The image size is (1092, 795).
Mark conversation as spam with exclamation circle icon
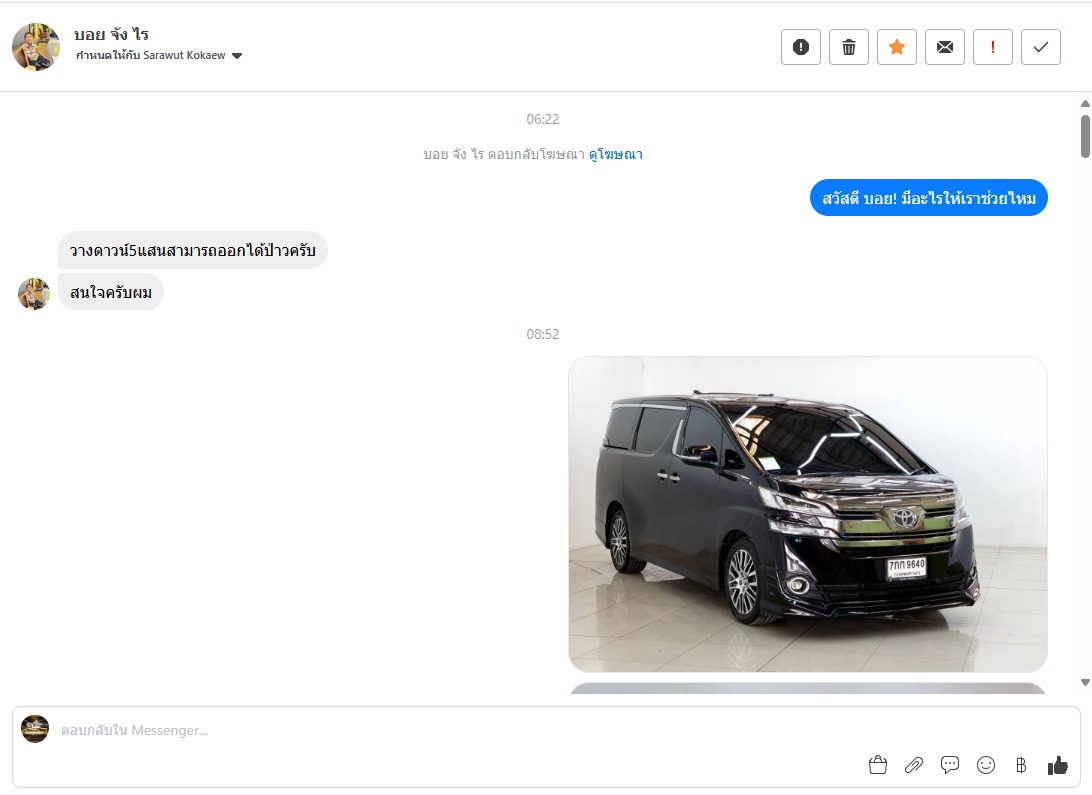pyautogui.click(x=801, y=47)
